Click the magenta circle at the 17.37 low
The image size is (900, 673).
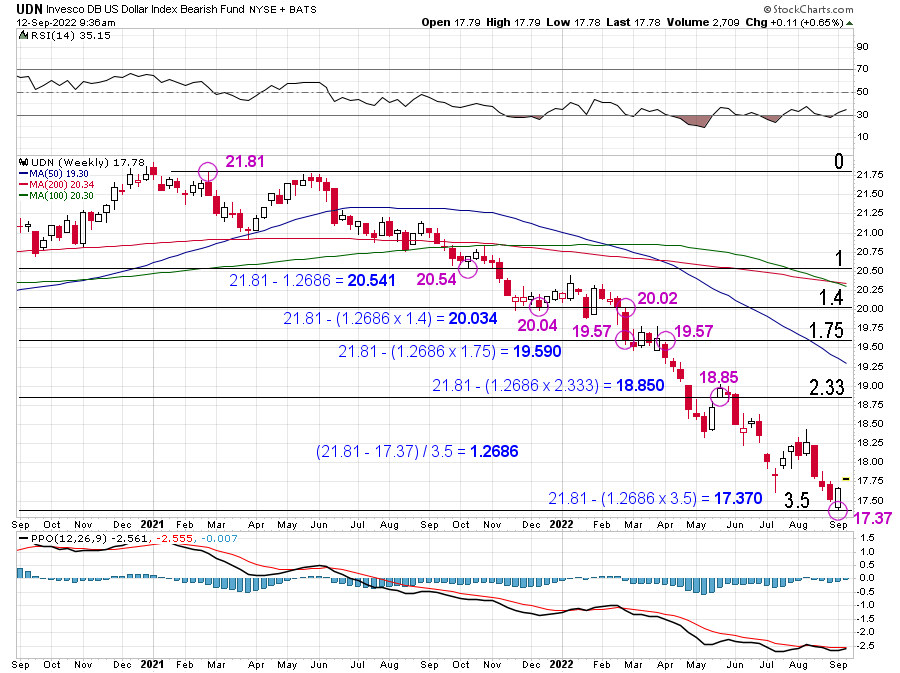838,509
